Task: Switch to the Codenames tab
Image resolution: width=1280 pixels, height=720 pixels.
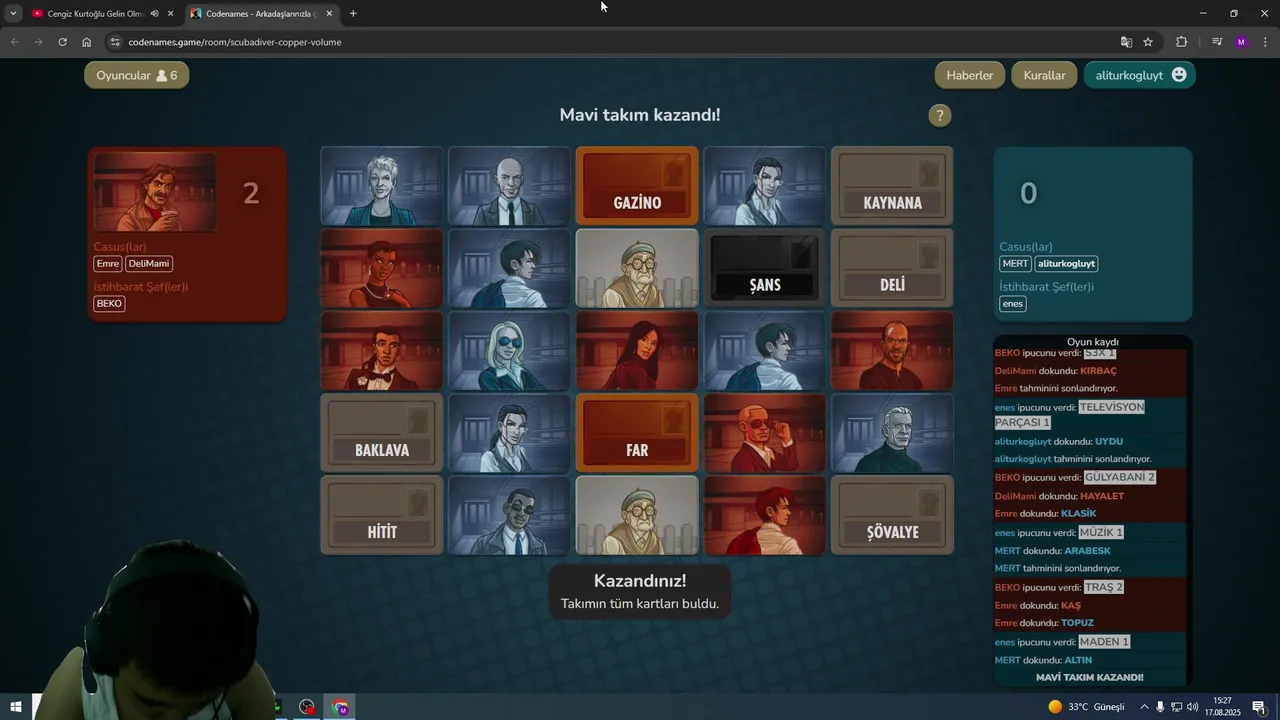Action: 262,14
